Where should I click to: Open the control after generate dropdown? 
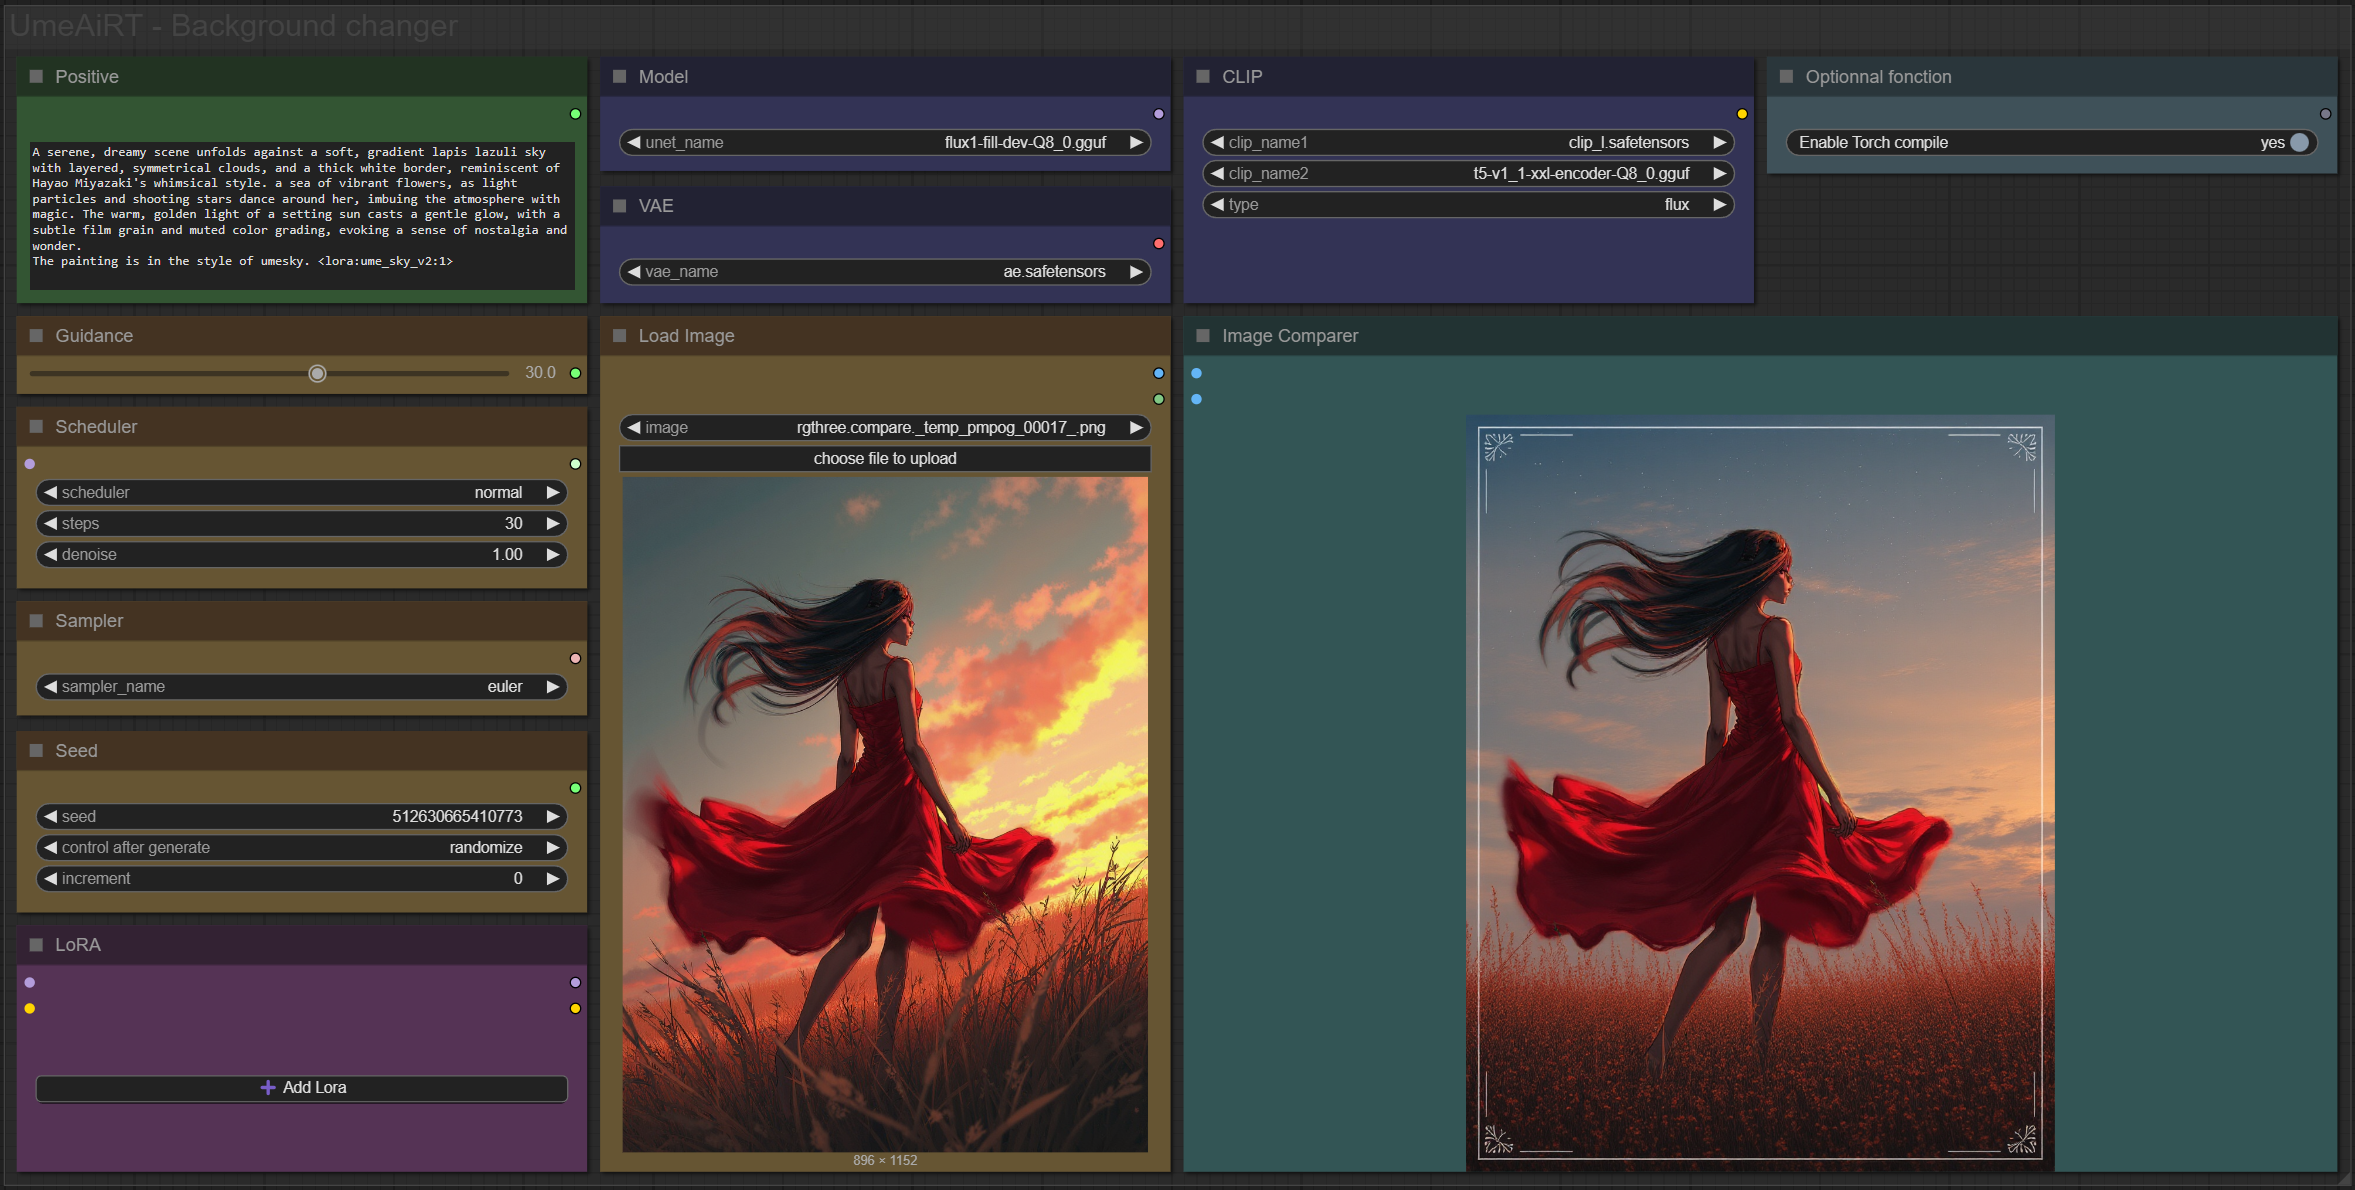coord(301,847)
